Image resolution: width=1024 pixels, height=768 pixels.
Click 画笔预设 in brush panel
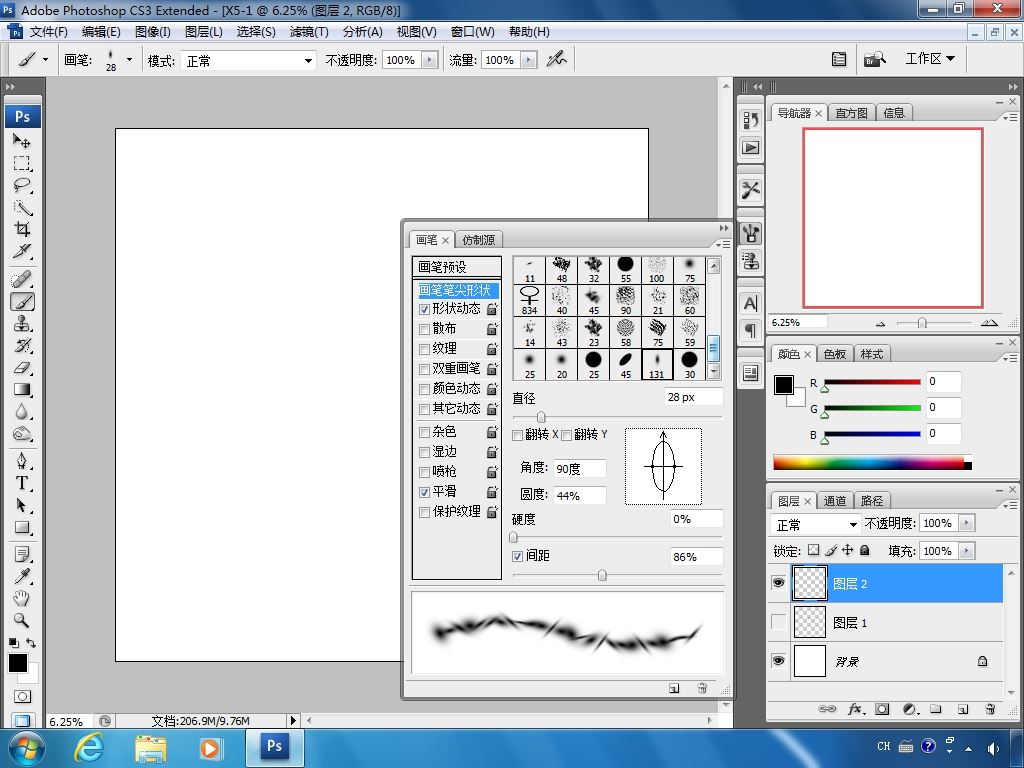pos(442,267)
